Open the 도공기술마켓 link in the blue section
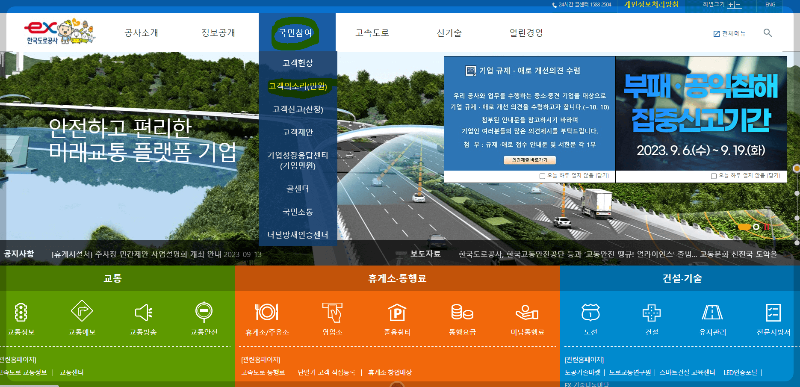The height and width of the screenshot is (387, 800). (x=583, y=372)
